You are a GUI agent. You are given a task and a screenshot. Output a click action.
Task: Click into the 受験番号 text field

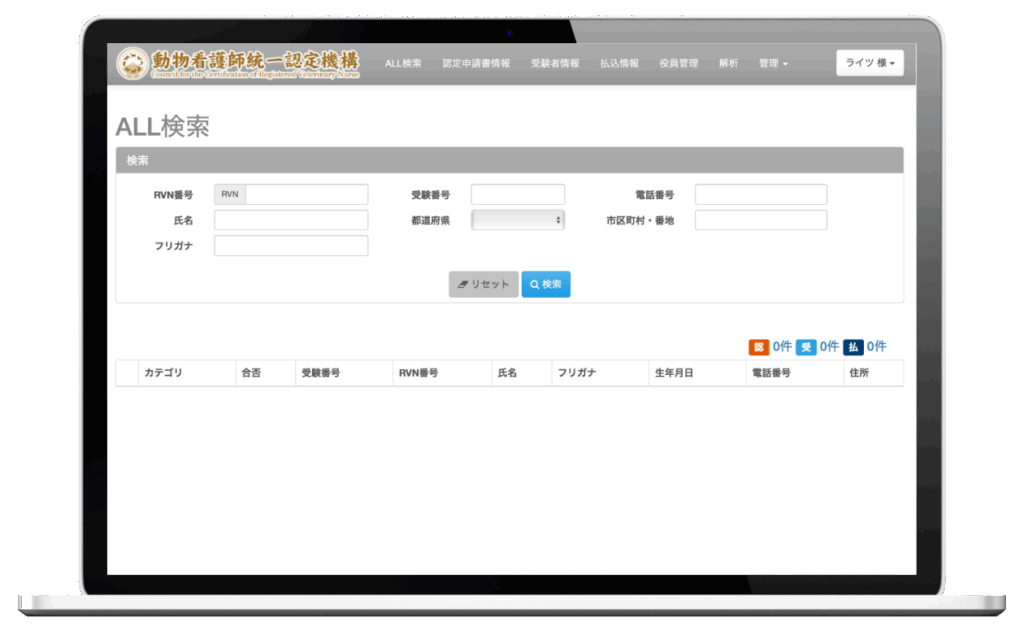[518, 195]
